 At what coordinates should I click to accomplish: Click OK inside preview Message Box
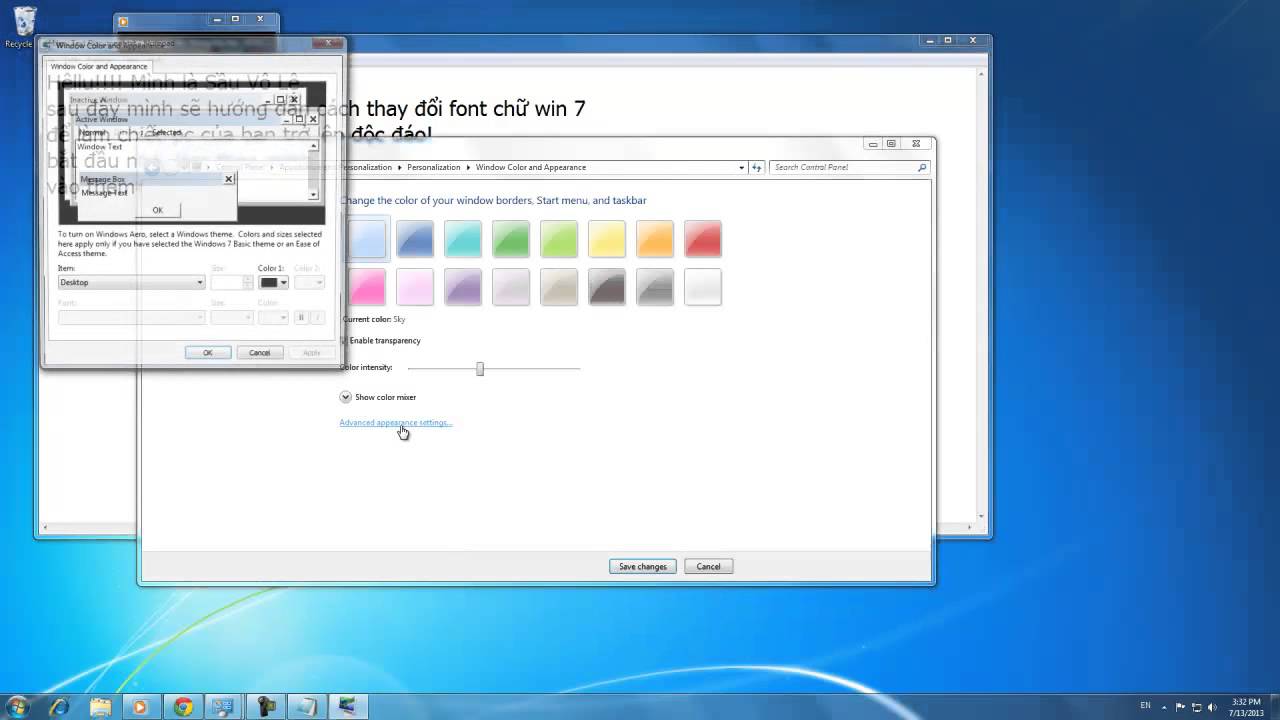pyautogui.click(x=157, y=210)
